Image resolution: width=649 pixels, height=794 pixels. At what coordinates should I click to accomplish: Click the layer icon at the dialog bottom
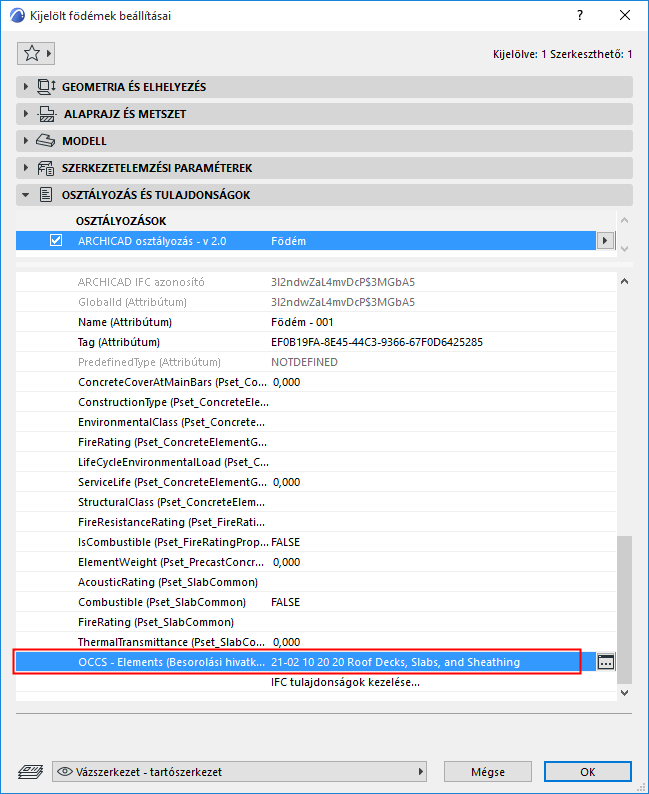point(30,772)
